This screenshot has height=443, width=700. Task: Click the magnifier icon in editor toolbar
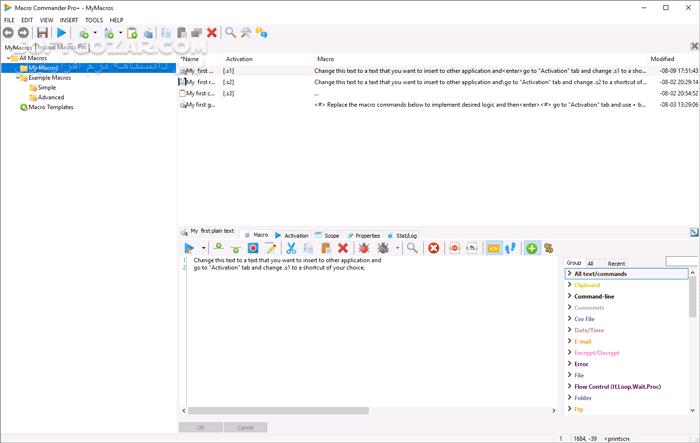pos(412,248)
